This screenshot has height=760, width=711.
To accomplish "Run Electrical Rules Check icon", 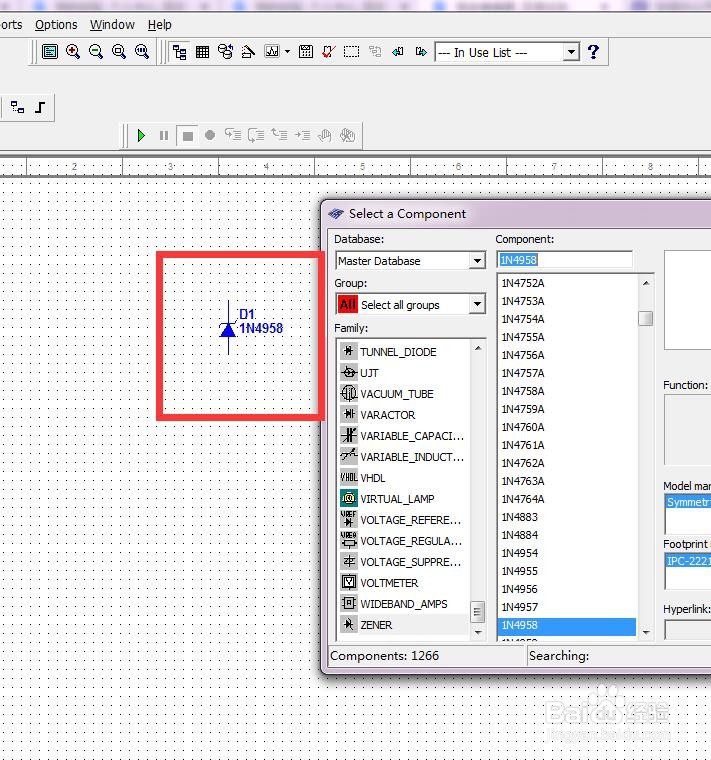I will point(328,51).
